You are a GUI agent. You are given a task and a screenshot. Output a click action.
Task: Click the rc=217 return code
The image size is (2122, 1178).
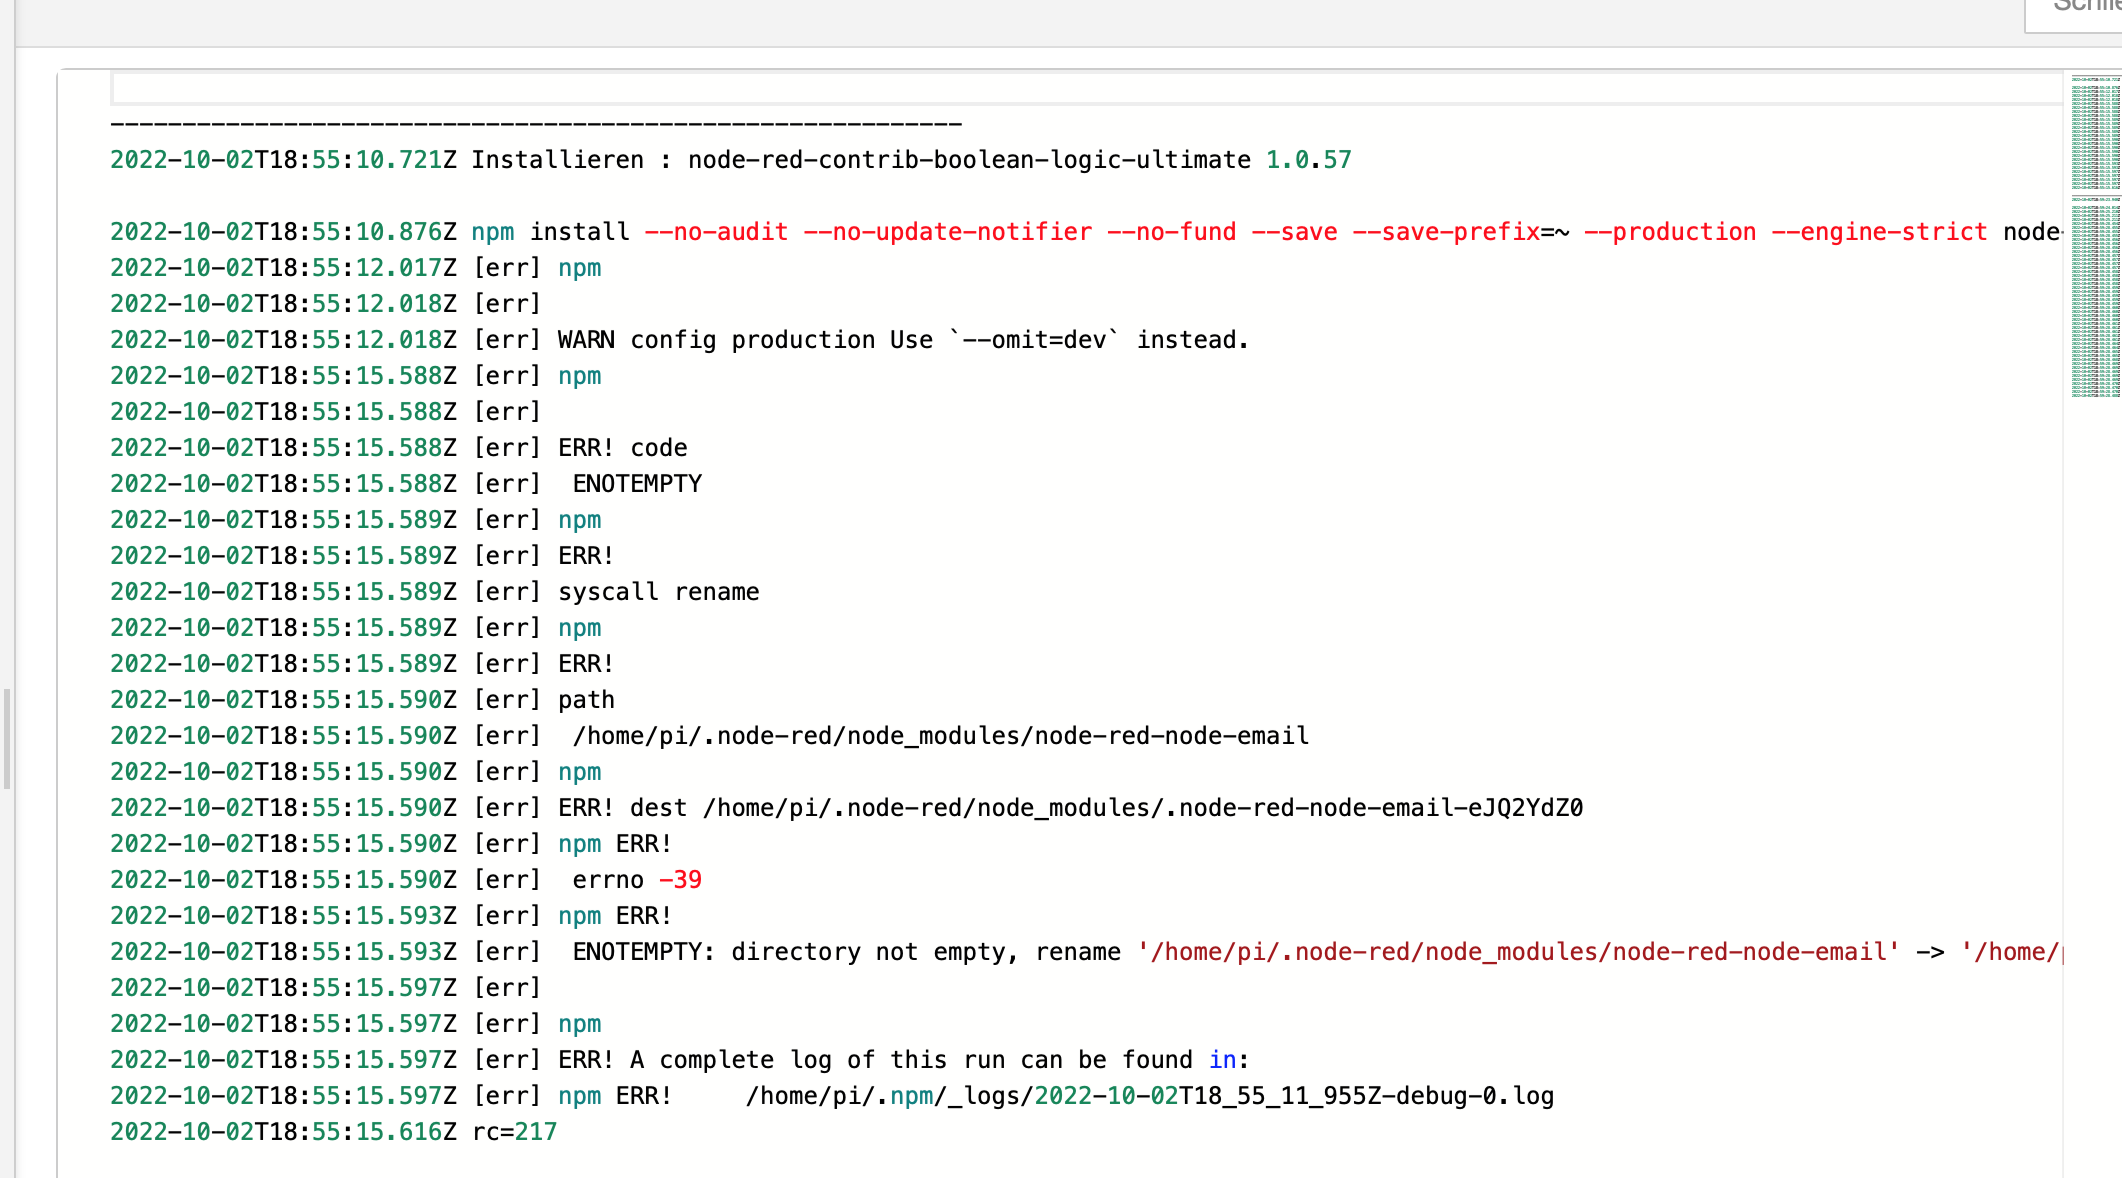coord(514,1132)
